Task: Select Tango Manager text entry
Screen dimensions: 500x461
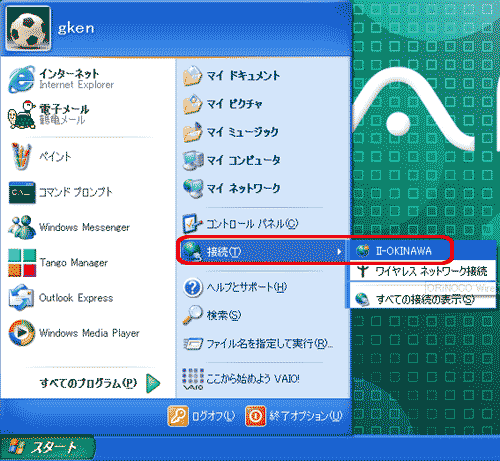Action: tap(74, 263)
